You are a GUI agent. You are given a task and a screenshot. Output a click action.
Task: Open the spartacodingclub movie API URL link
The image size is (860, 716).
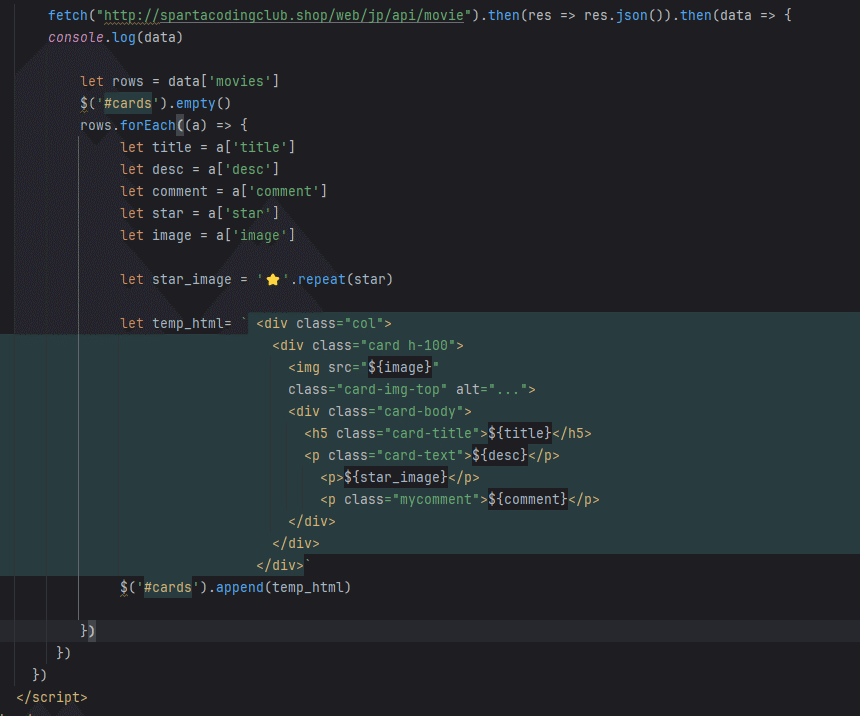coord(284,15)
